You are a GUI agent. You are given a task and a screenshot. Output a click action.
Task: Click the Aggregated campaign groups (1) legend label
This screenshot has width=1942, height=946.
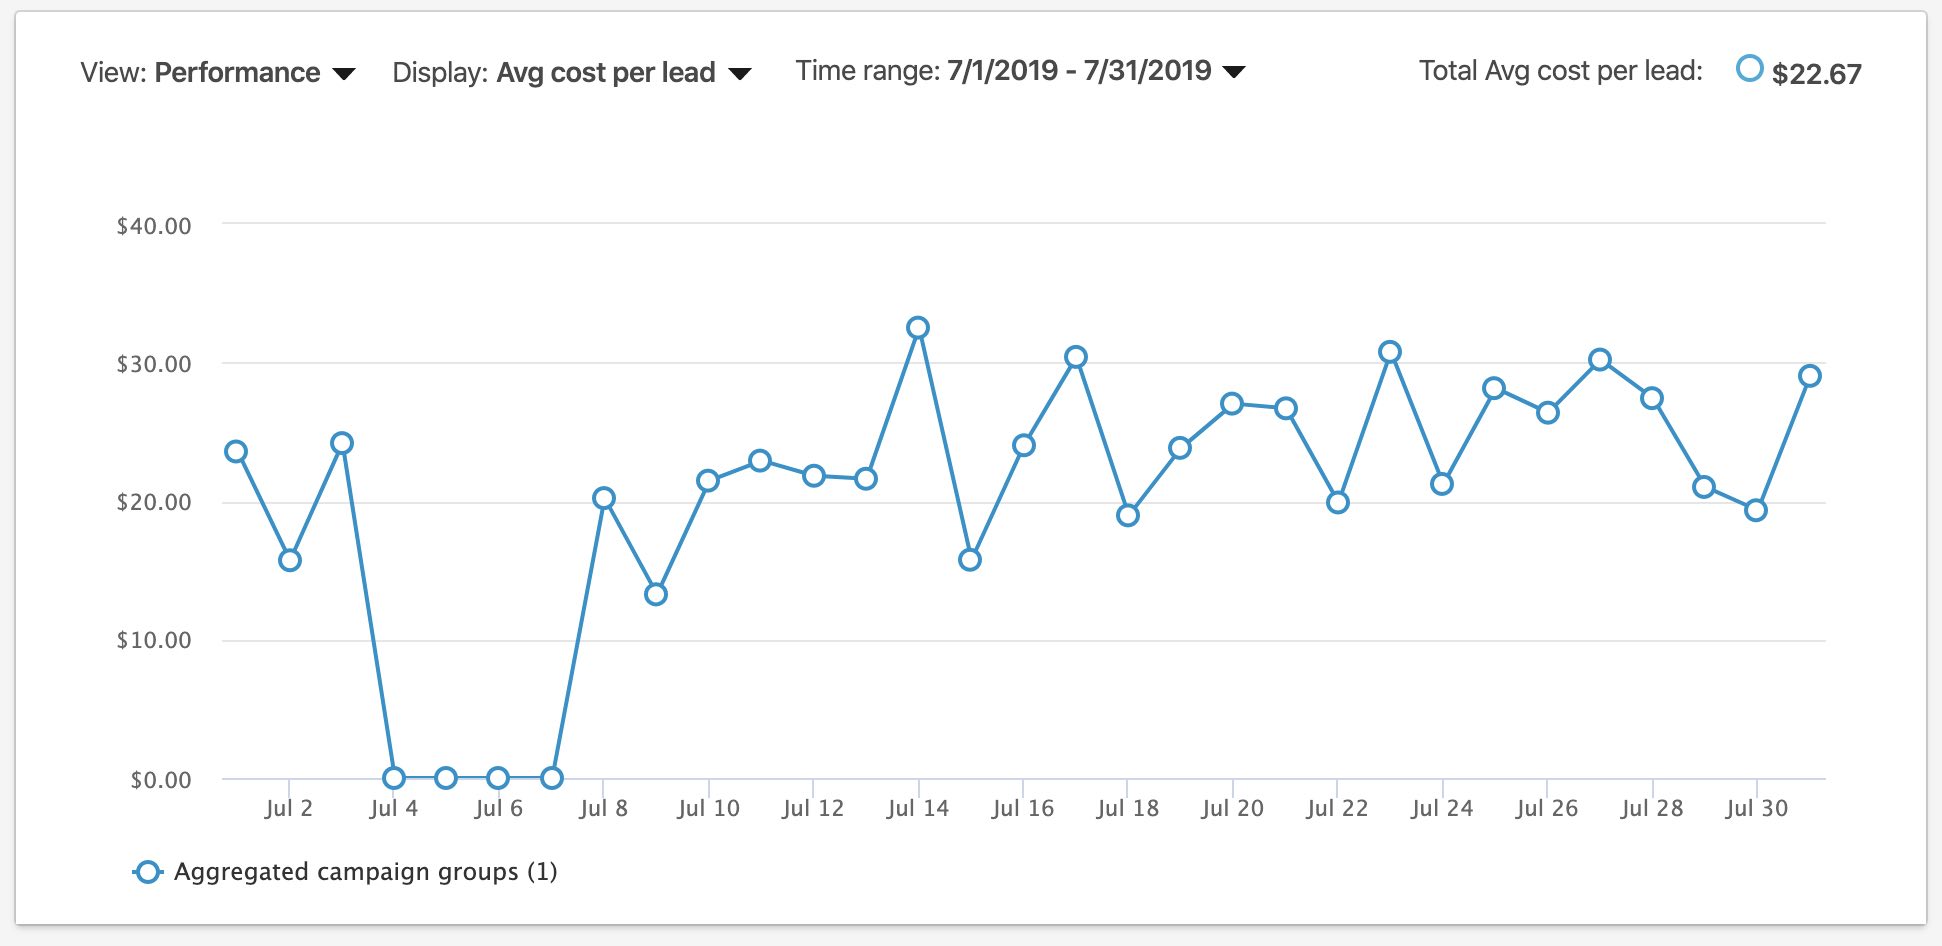(x=365, y=872)
